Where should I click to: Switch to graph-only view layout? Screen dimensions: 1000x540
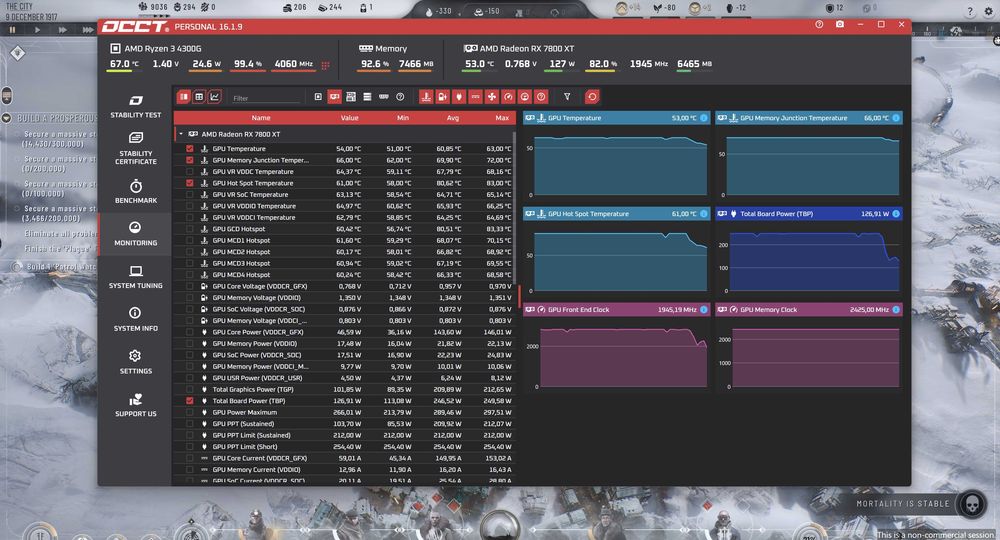215,97
